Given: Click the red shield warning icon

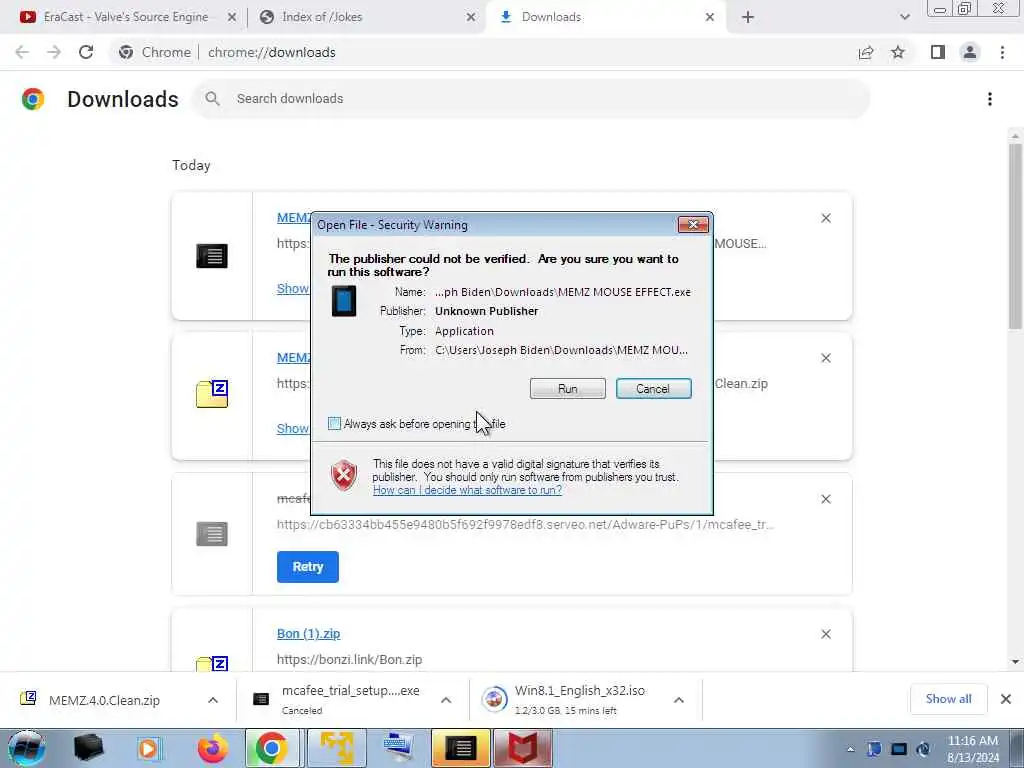Looking at the screenshot, I should coord(344,475).
